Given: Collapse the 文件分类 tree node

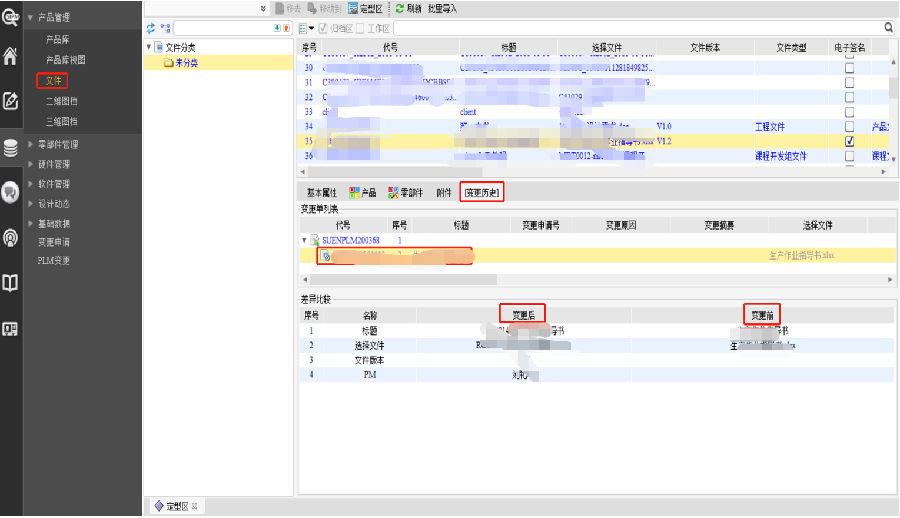Looking at the screenshot, I should pos(150,47).
